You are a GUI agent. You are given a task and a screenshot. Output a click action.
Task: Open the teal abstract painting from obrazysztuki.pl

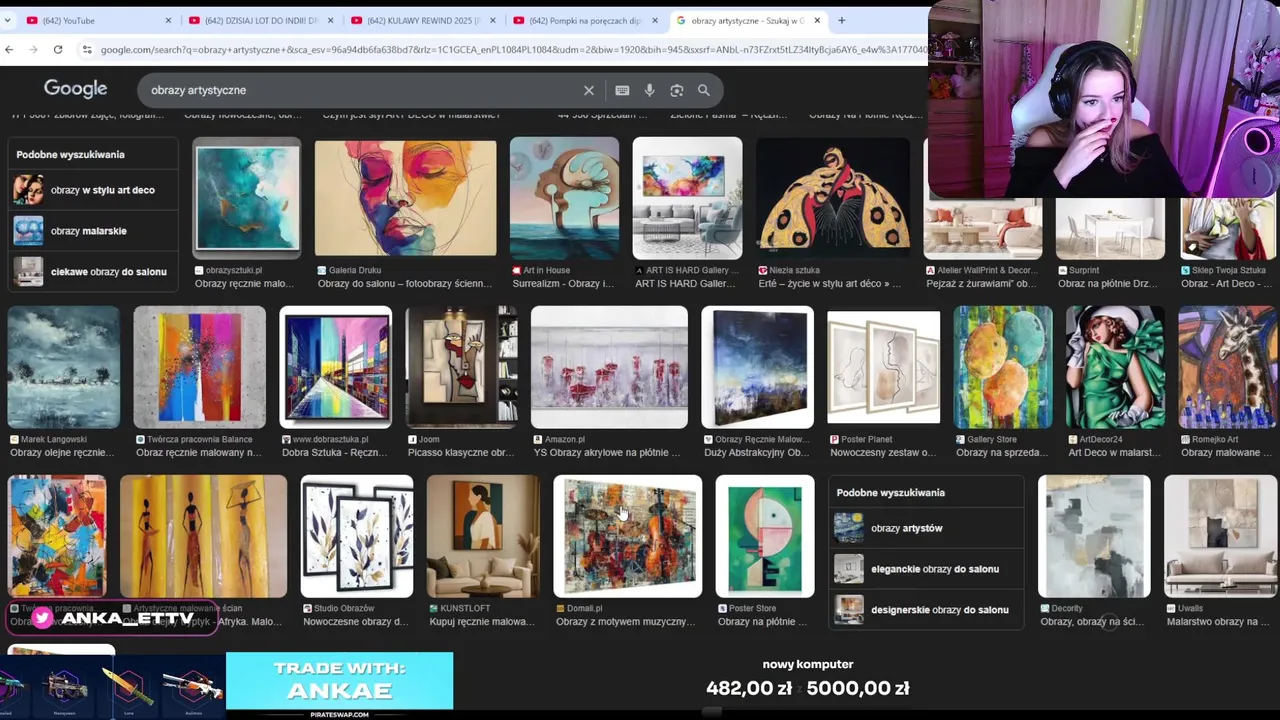(x=247, y=198)
